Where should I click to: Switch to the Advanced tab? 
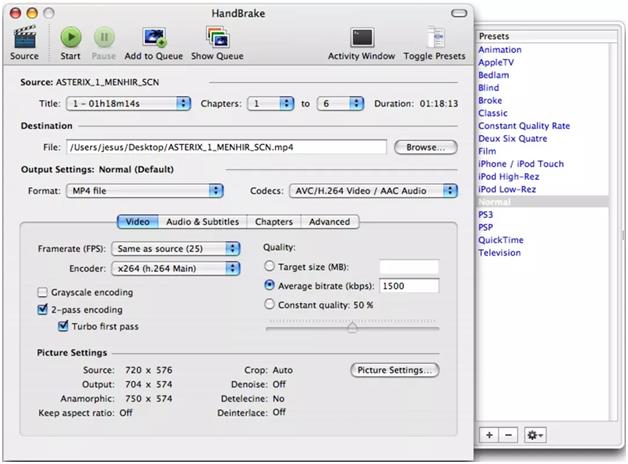pos(330,222)
